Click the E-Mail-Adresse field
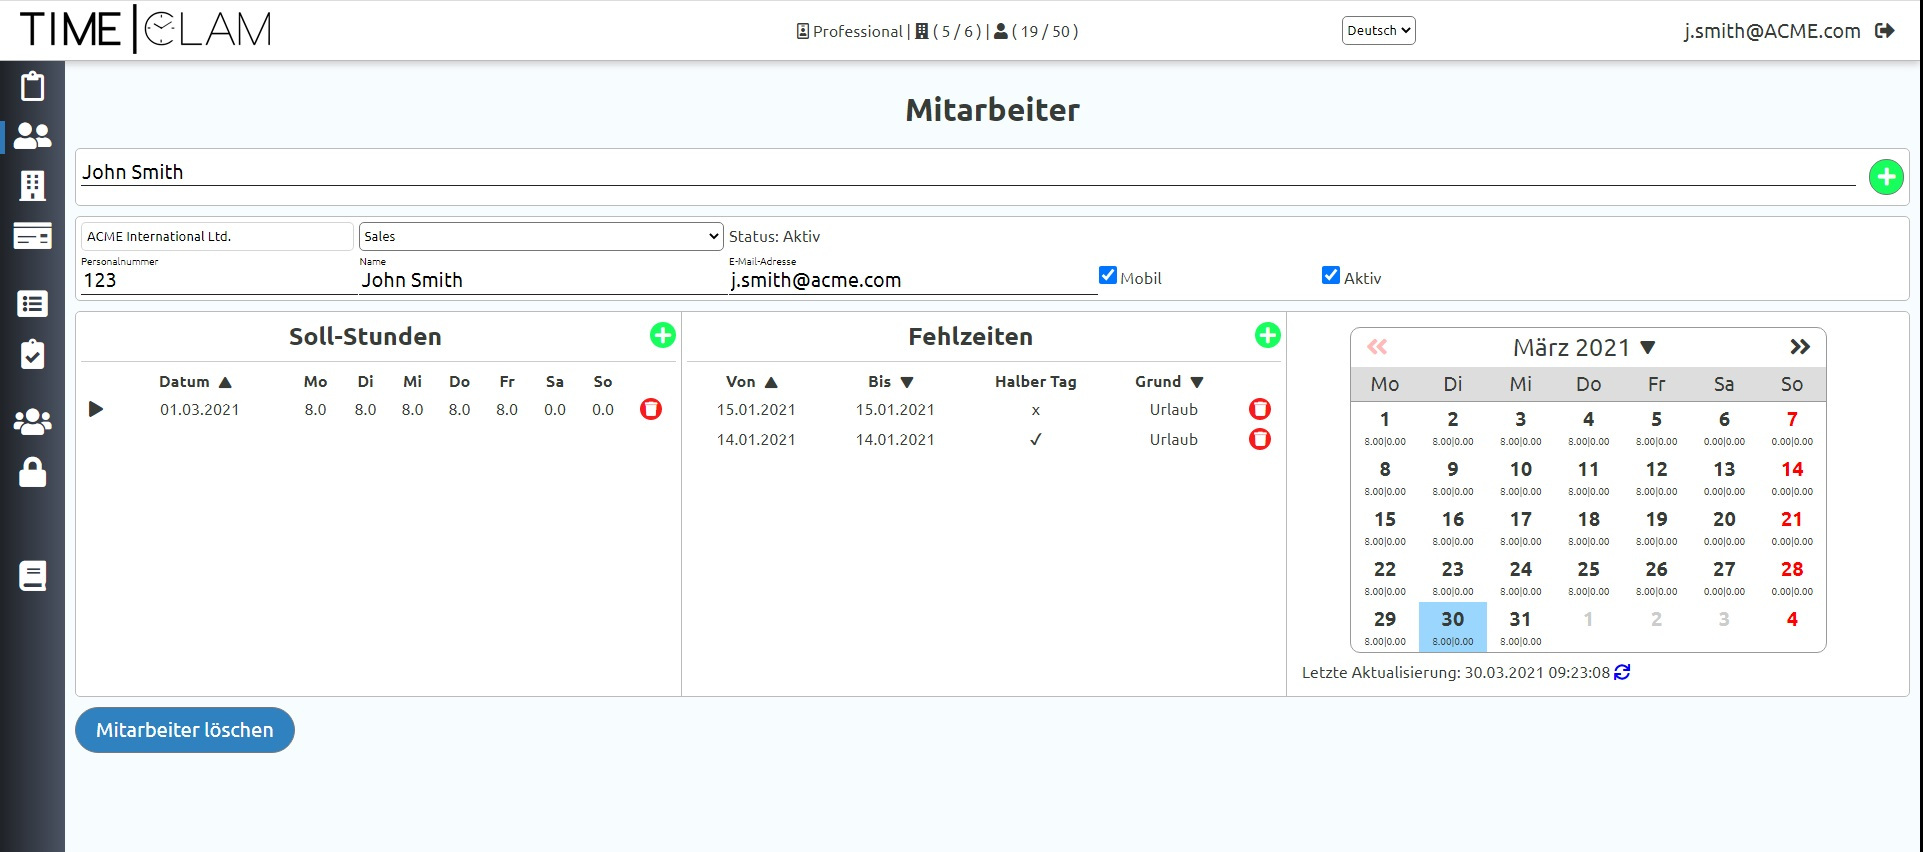The height and width of the screenshot is (852, 1923). [x=913, y=280]
